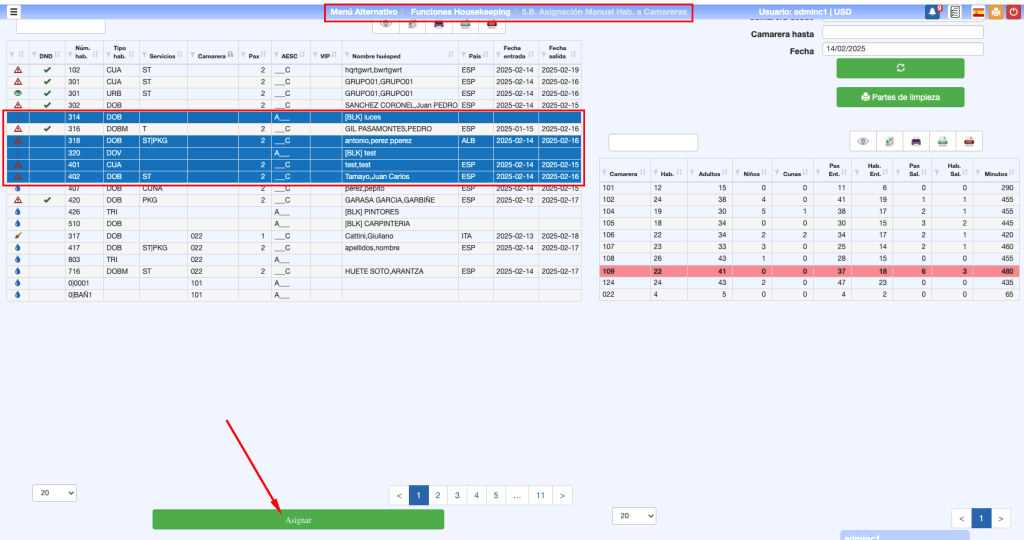Open left table page size dropdown
The image size is (1024, 540).
click(55, 493)
